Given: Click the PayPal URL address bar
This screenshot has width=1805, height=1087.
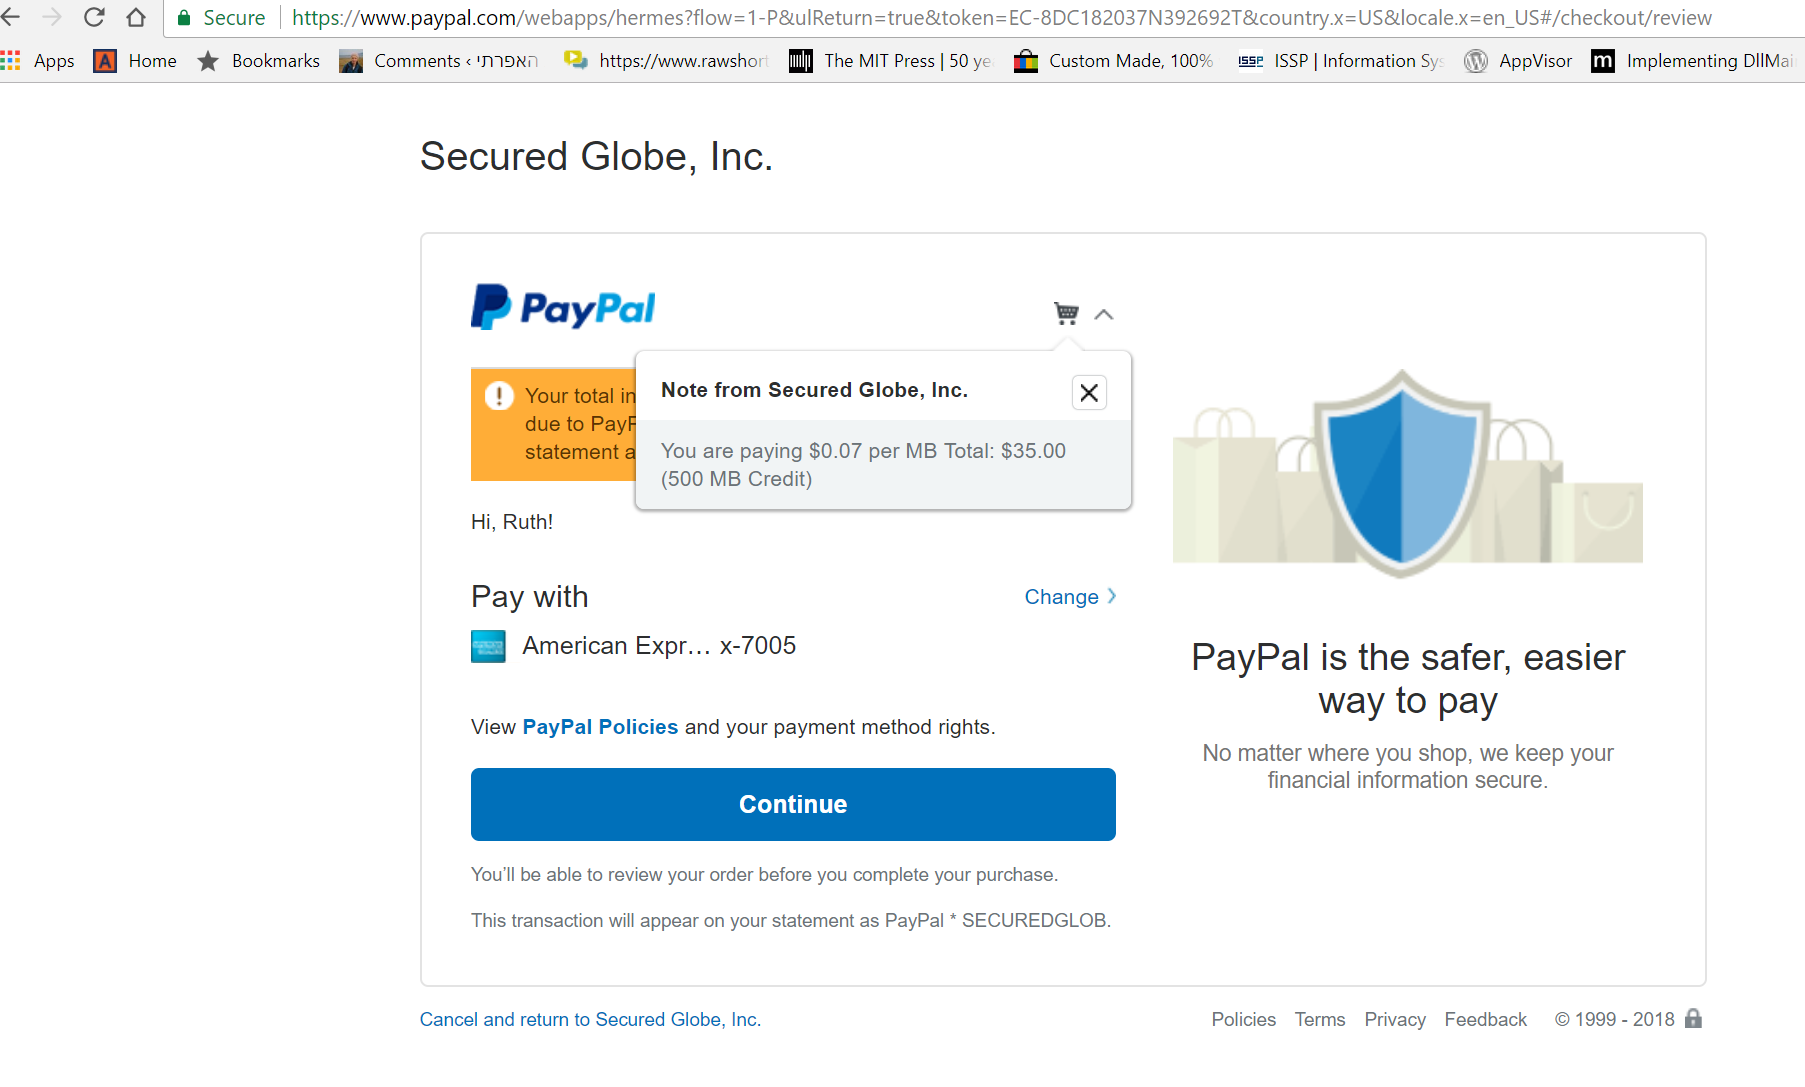Looking at the screenshot, I should click(1002, 17).
